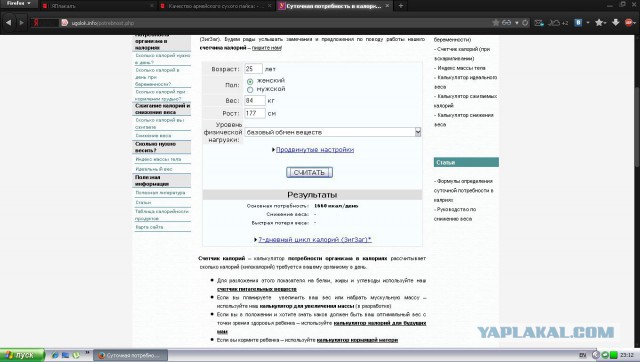This screenshot has height=362, width=640.
Task: Switch to the Yaplakal tab
Action: point(98,6)
